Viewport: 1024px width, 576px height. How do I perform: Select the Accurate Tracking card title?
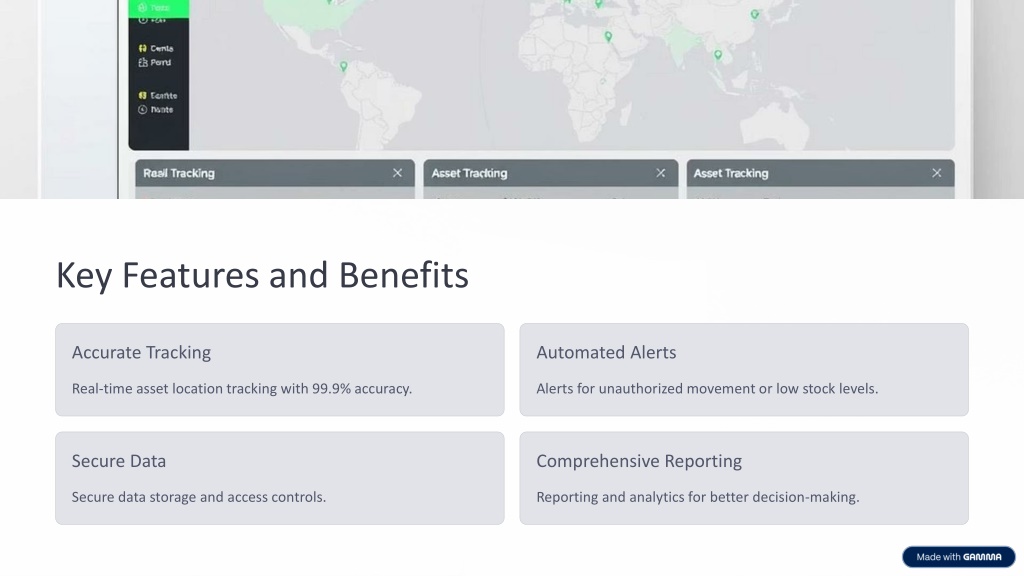141,353
